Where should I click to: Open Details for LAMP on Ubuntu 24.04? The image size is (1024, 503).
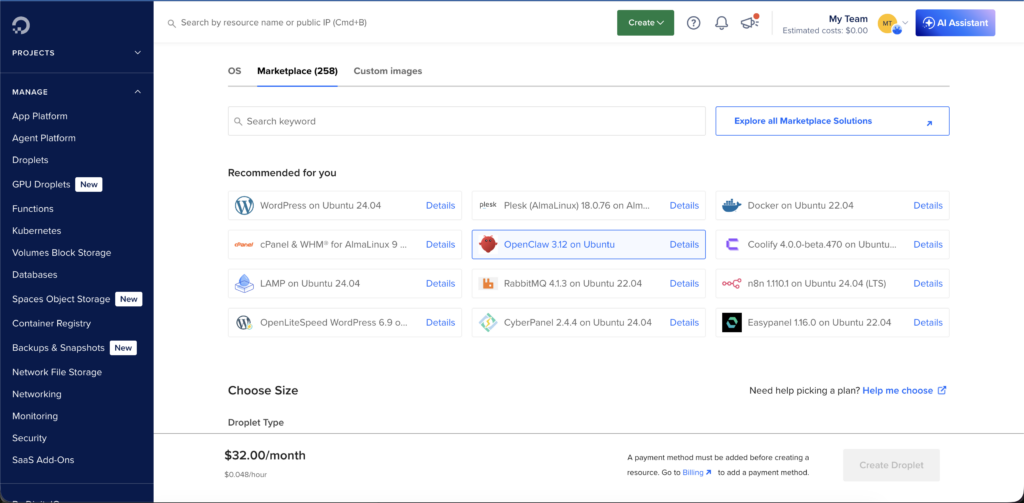point(440,284)
